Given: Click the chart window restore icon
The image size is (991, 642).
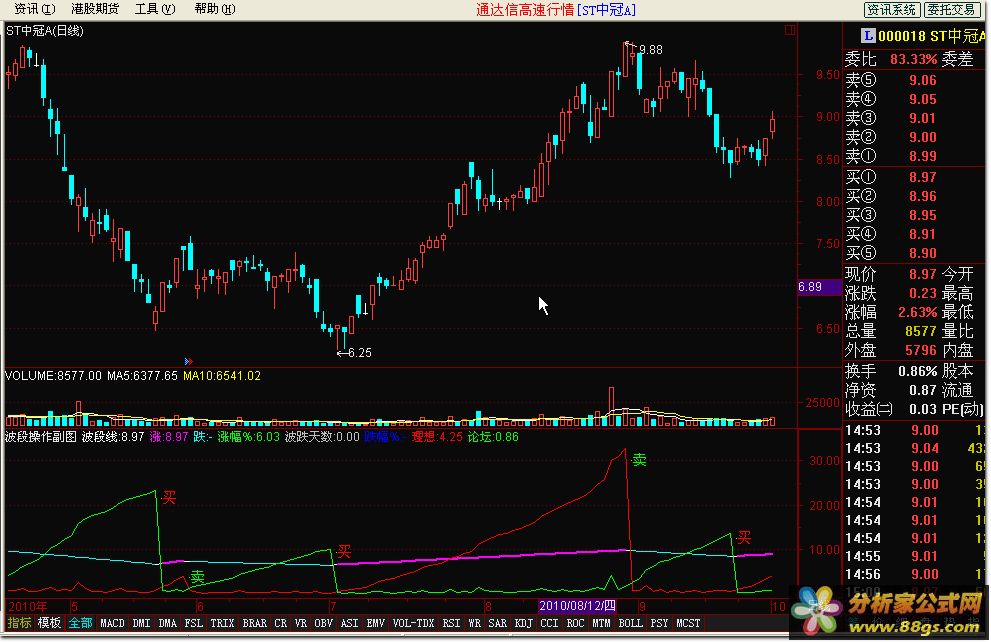Looking at the screenshot, I should pos(790,30).
